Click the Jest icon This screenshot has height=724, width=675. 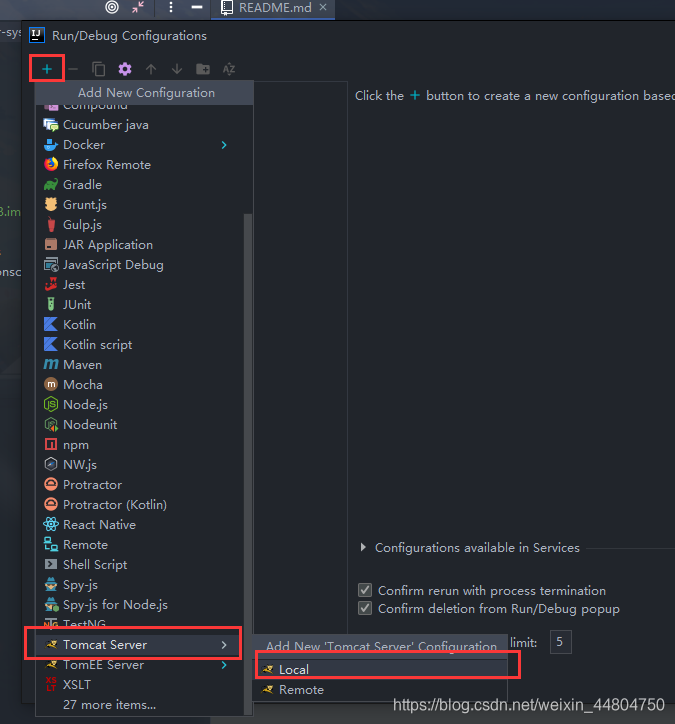click(x=51, y=284)
